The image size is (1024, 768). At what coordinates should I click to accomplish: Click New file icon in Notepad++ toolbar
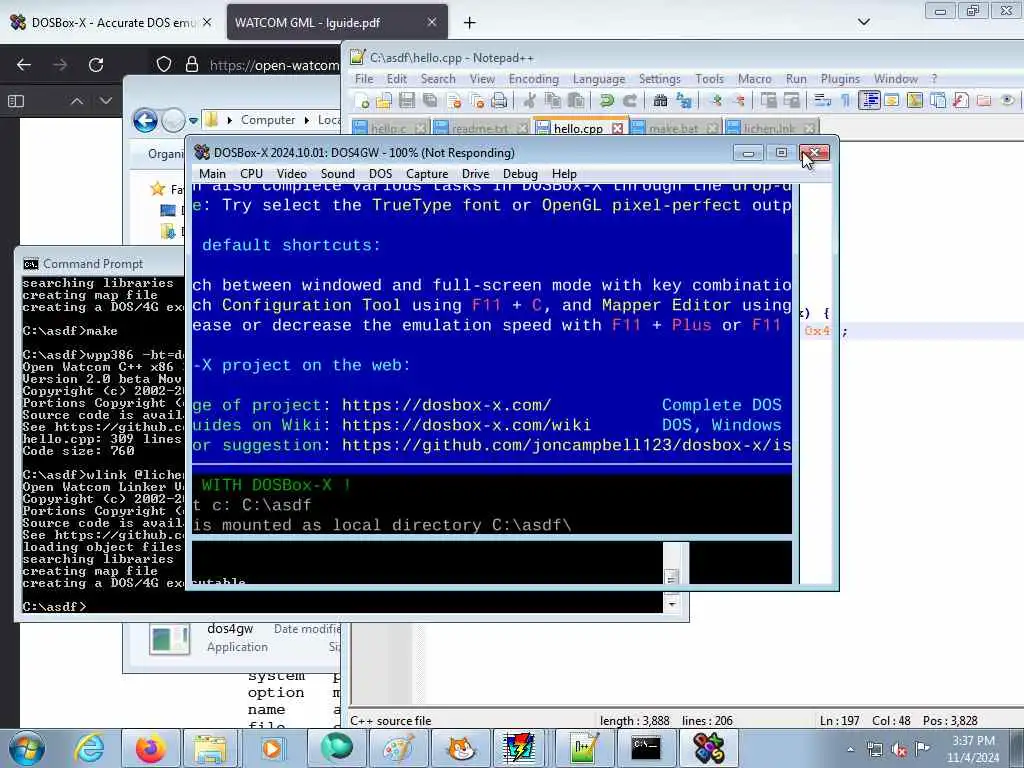coord(361,100)
